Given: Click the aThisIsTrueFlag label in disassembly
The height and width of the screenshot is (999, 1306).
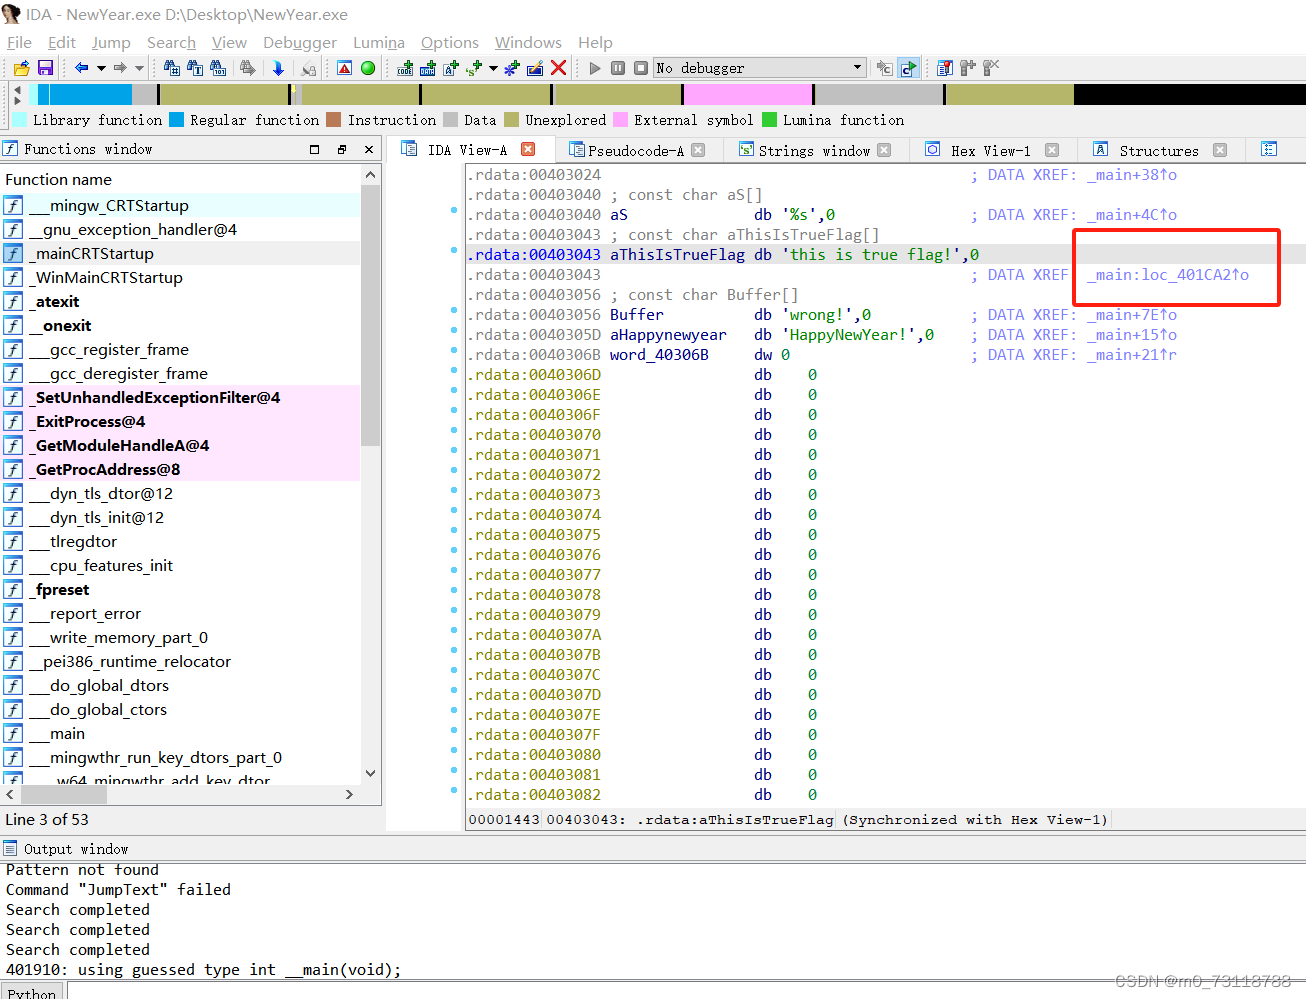Looking at the screenshot, I should 677,254.
